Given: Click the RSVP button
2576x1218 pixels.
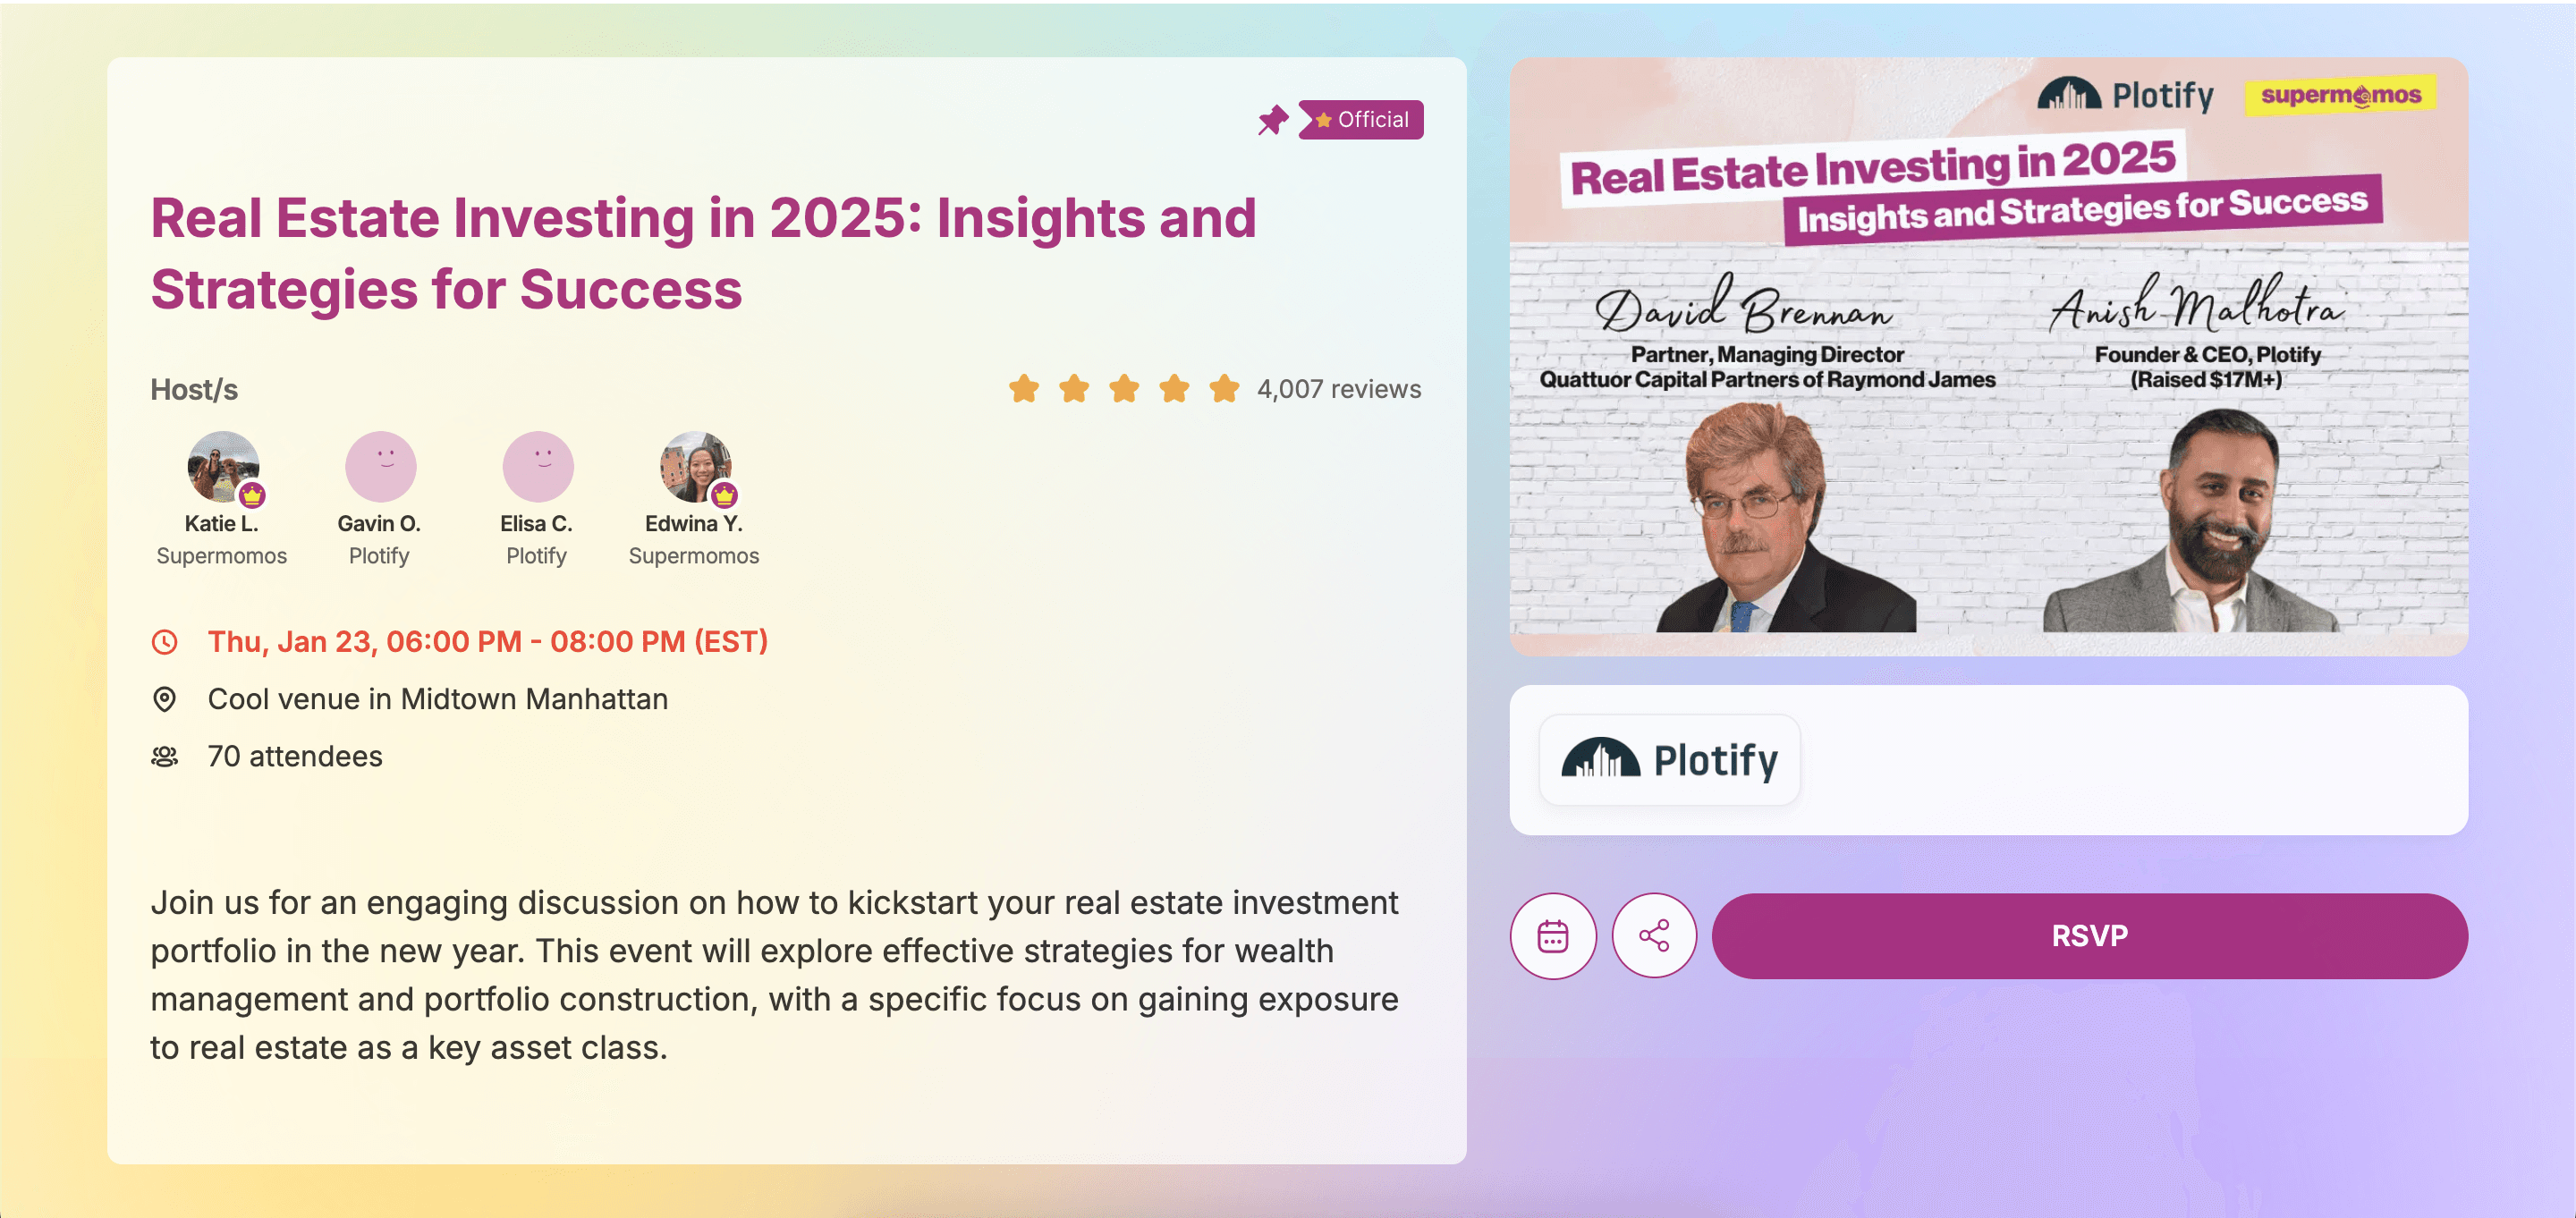Looking at the screenshot, I should click(x=2089, y=936).
